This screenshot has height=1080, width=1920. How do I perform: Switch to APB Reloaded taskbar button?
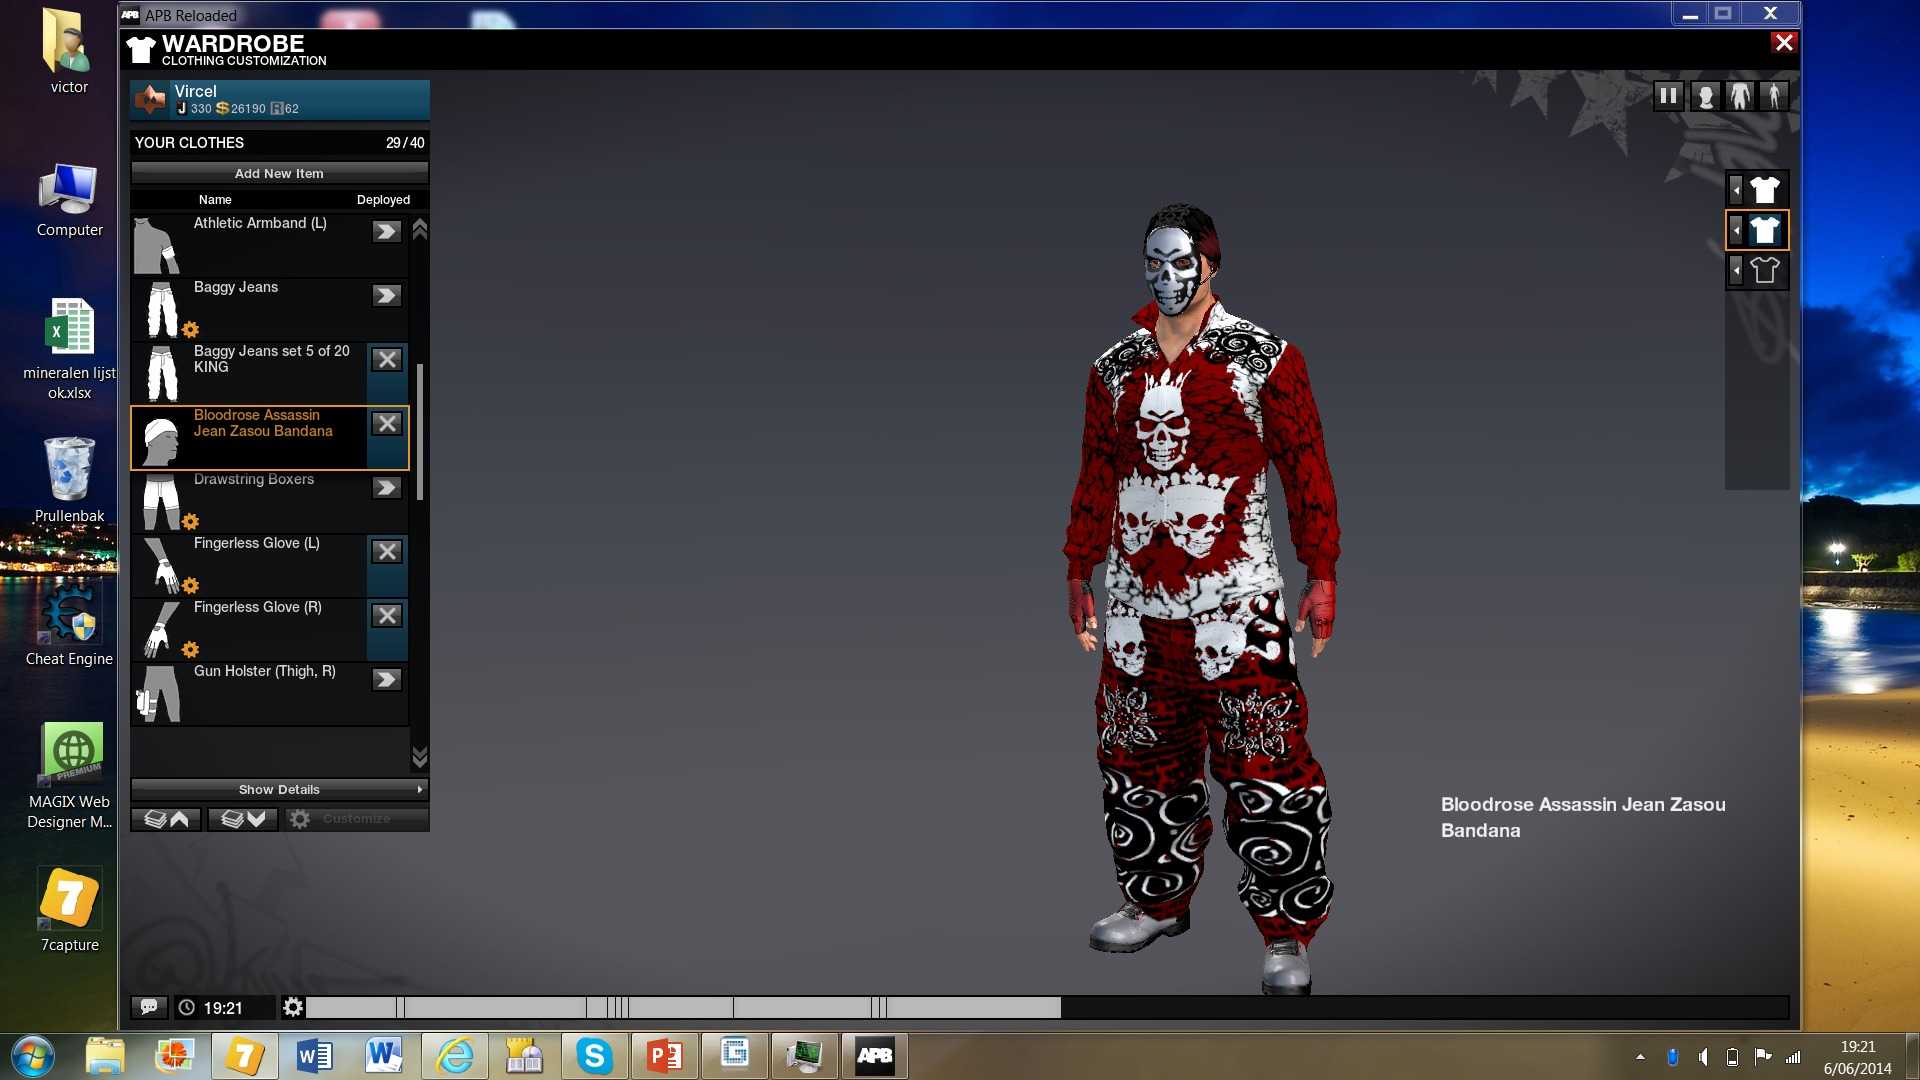click(874, 1056)
